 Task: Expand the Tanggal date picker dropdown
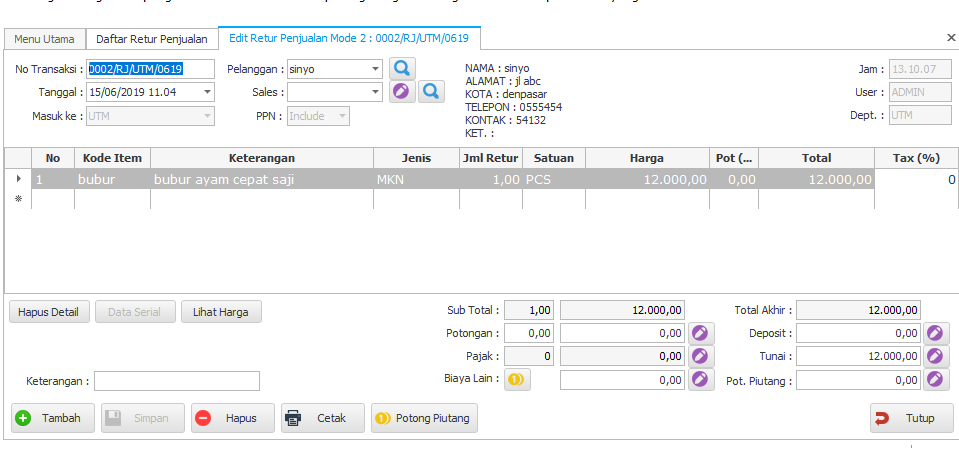click(207, 92)
